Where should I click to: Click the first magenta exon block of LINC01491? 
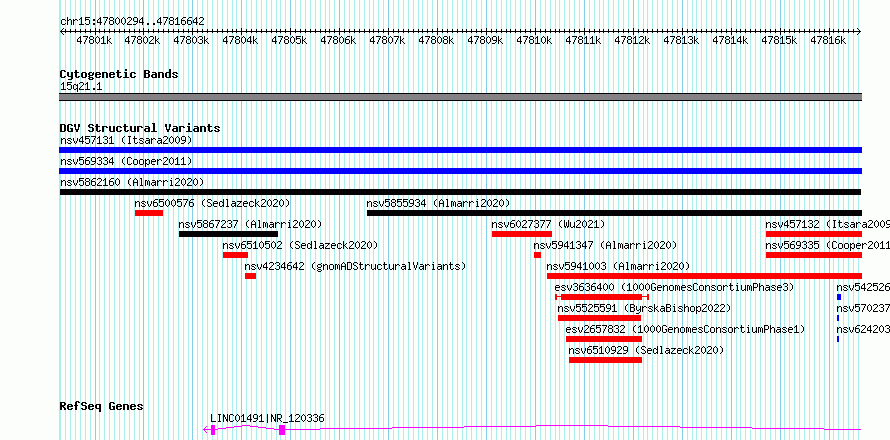(x=213, y=430)
